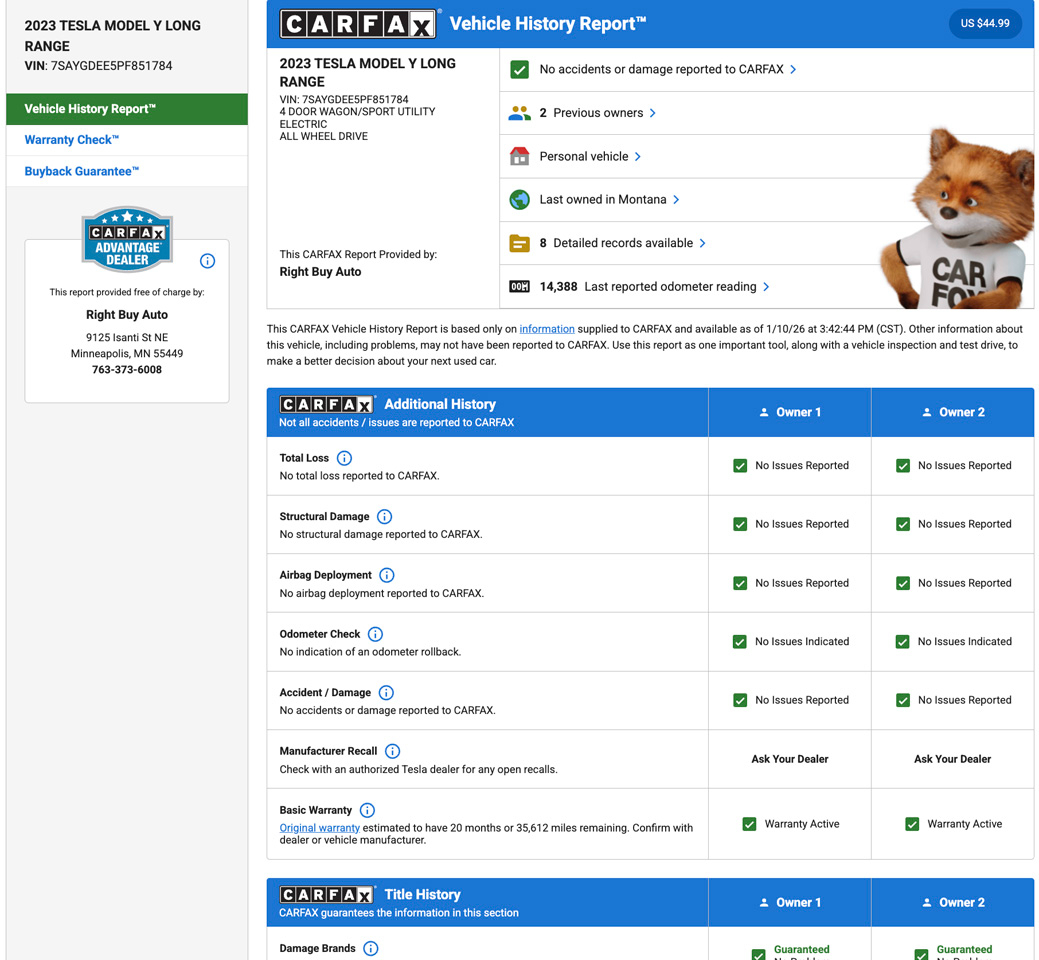
Task: Switch to the Buyback Guarantee tab
Action: click(x=82, y=171)
